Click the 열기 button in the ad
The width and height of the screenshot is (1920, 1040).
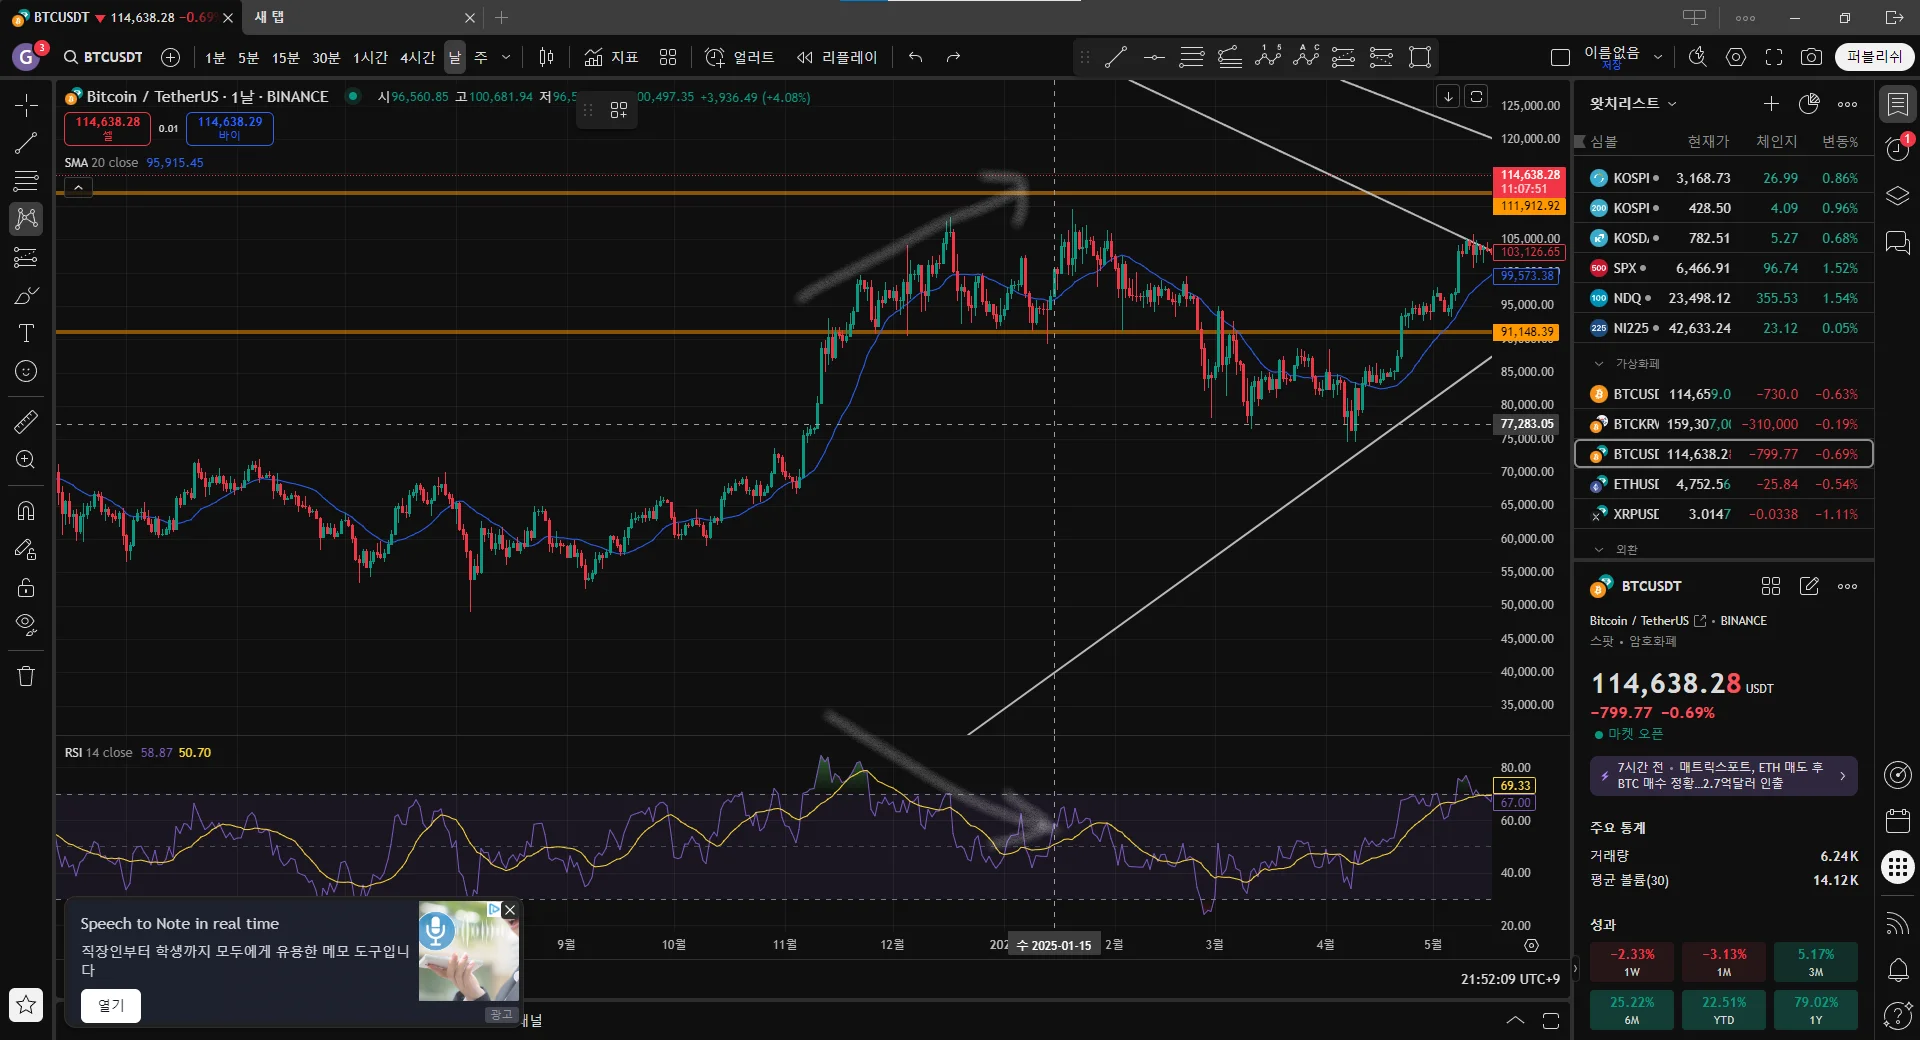(x=111, y=1006)
